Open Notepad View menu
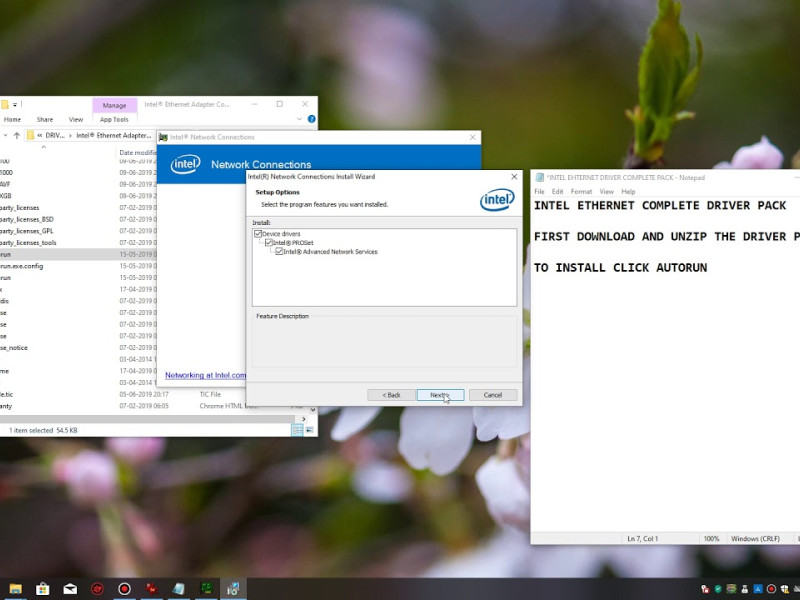Screen dimensions: 800x600 607,191
